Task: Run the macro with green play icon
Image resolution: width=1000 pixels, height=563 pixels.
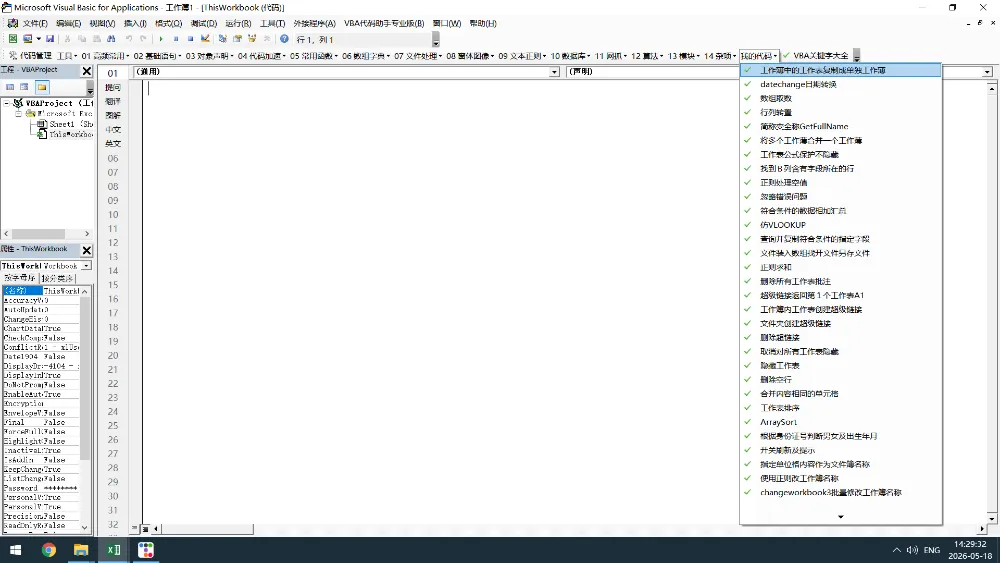Action: click(x=161, y=39)
